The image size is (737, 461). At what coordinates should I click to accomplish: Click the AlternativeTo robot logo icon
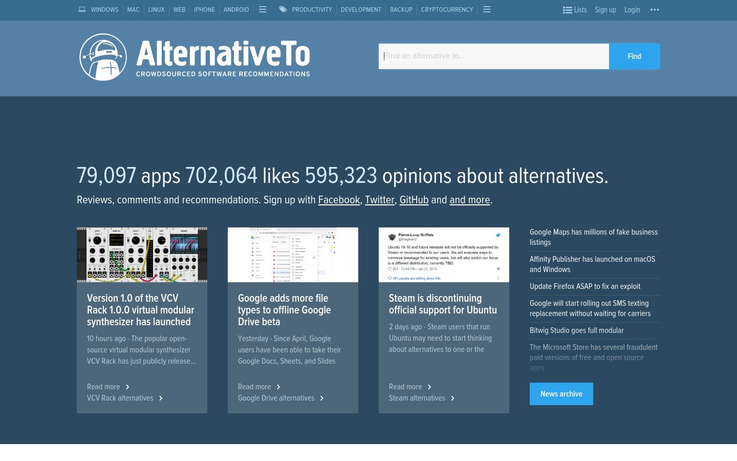103,57
